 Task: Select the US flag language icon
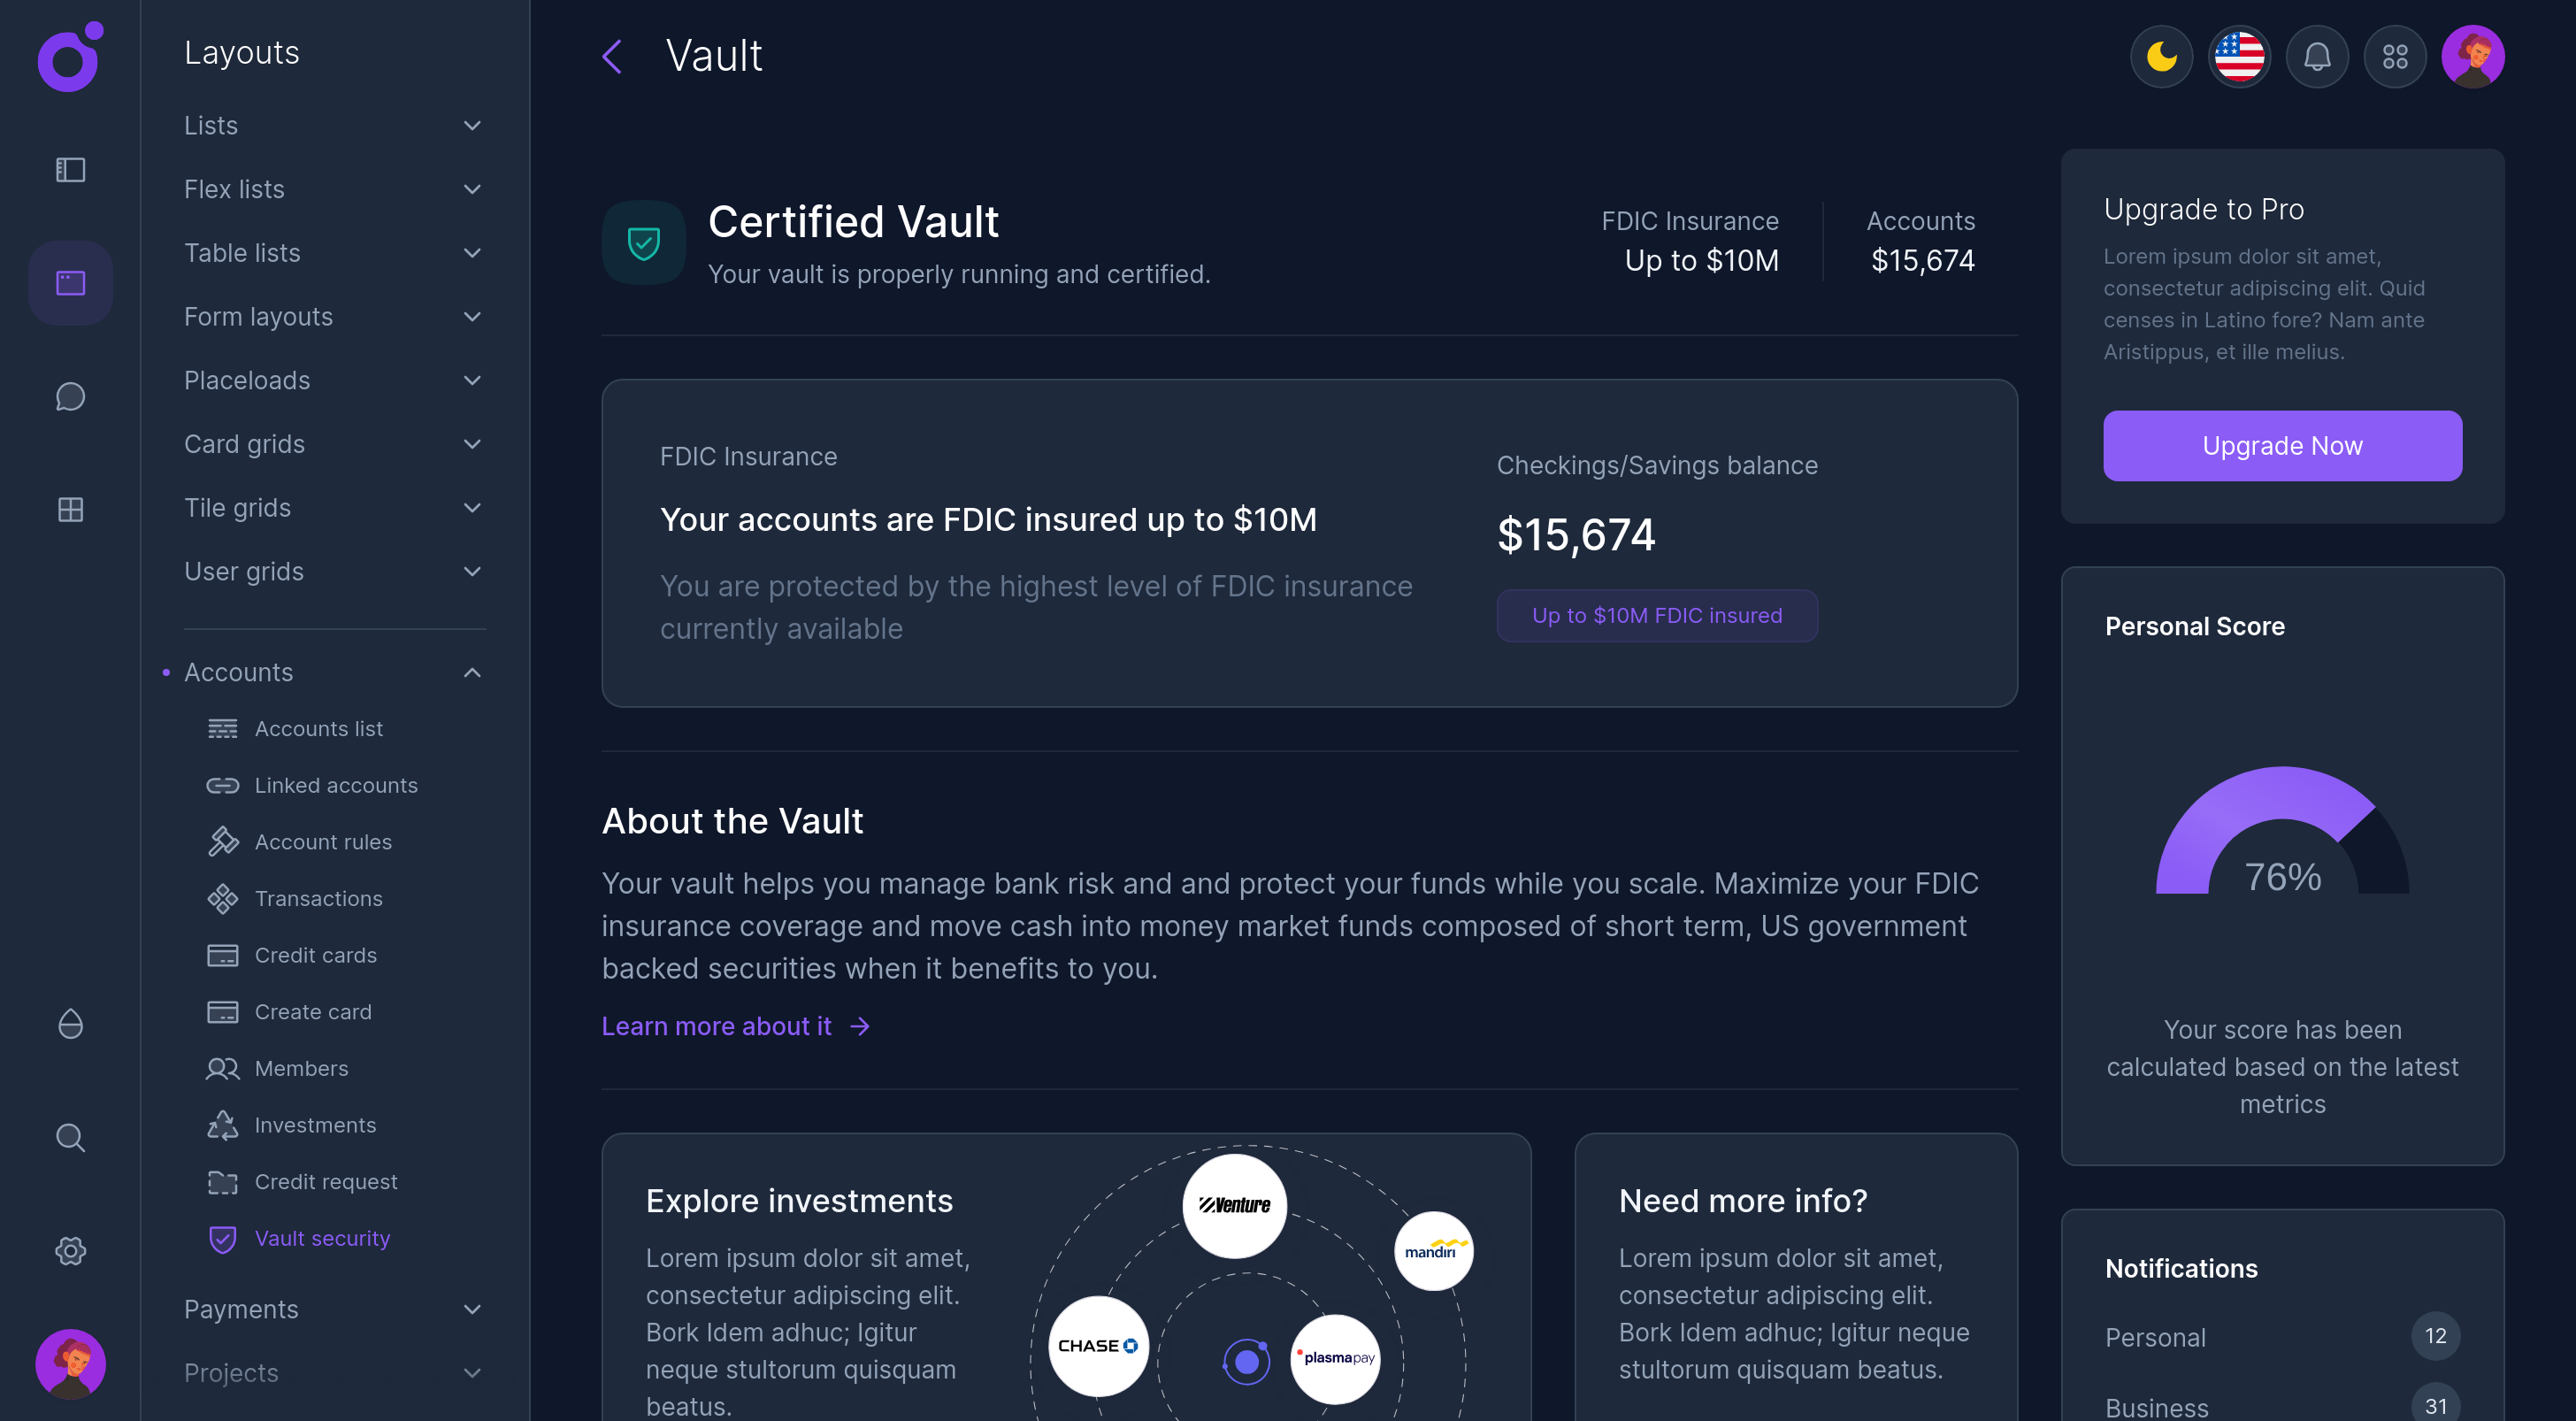(x=2239, y=57)
